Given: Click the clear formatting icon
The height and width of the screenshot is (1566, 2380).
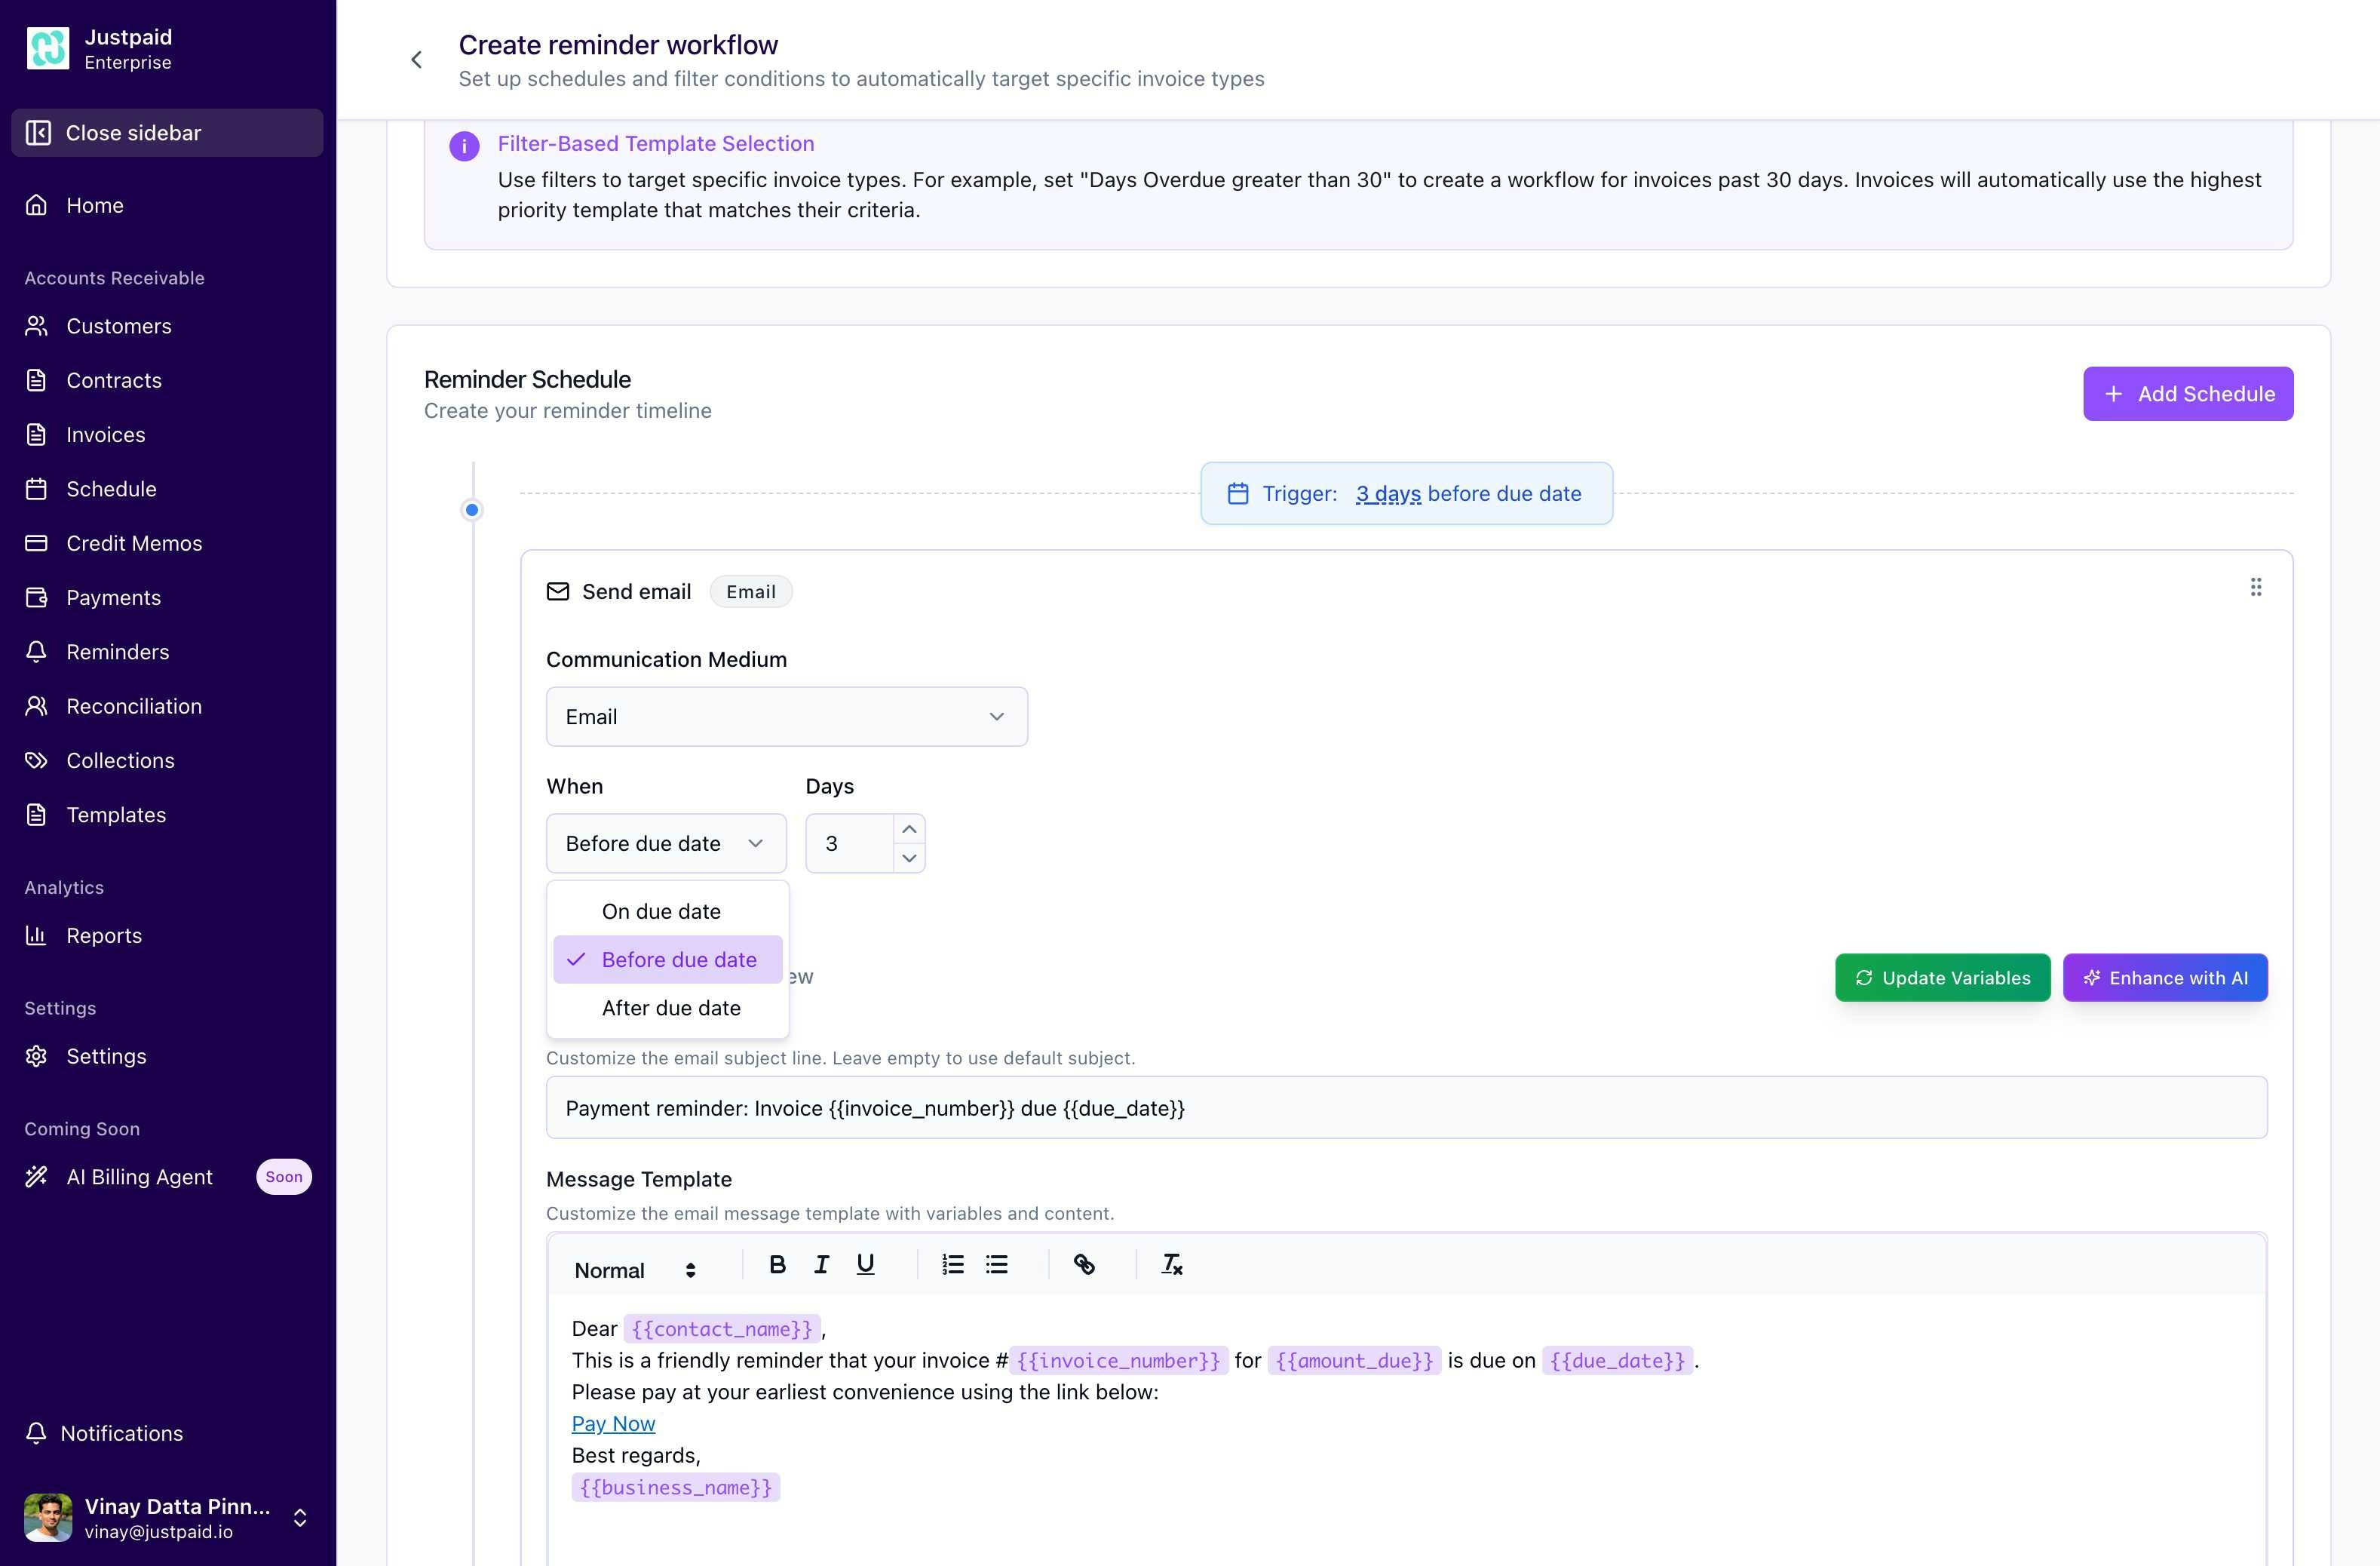Looking at the screenshot, I should click(x=1171, y=1264).
